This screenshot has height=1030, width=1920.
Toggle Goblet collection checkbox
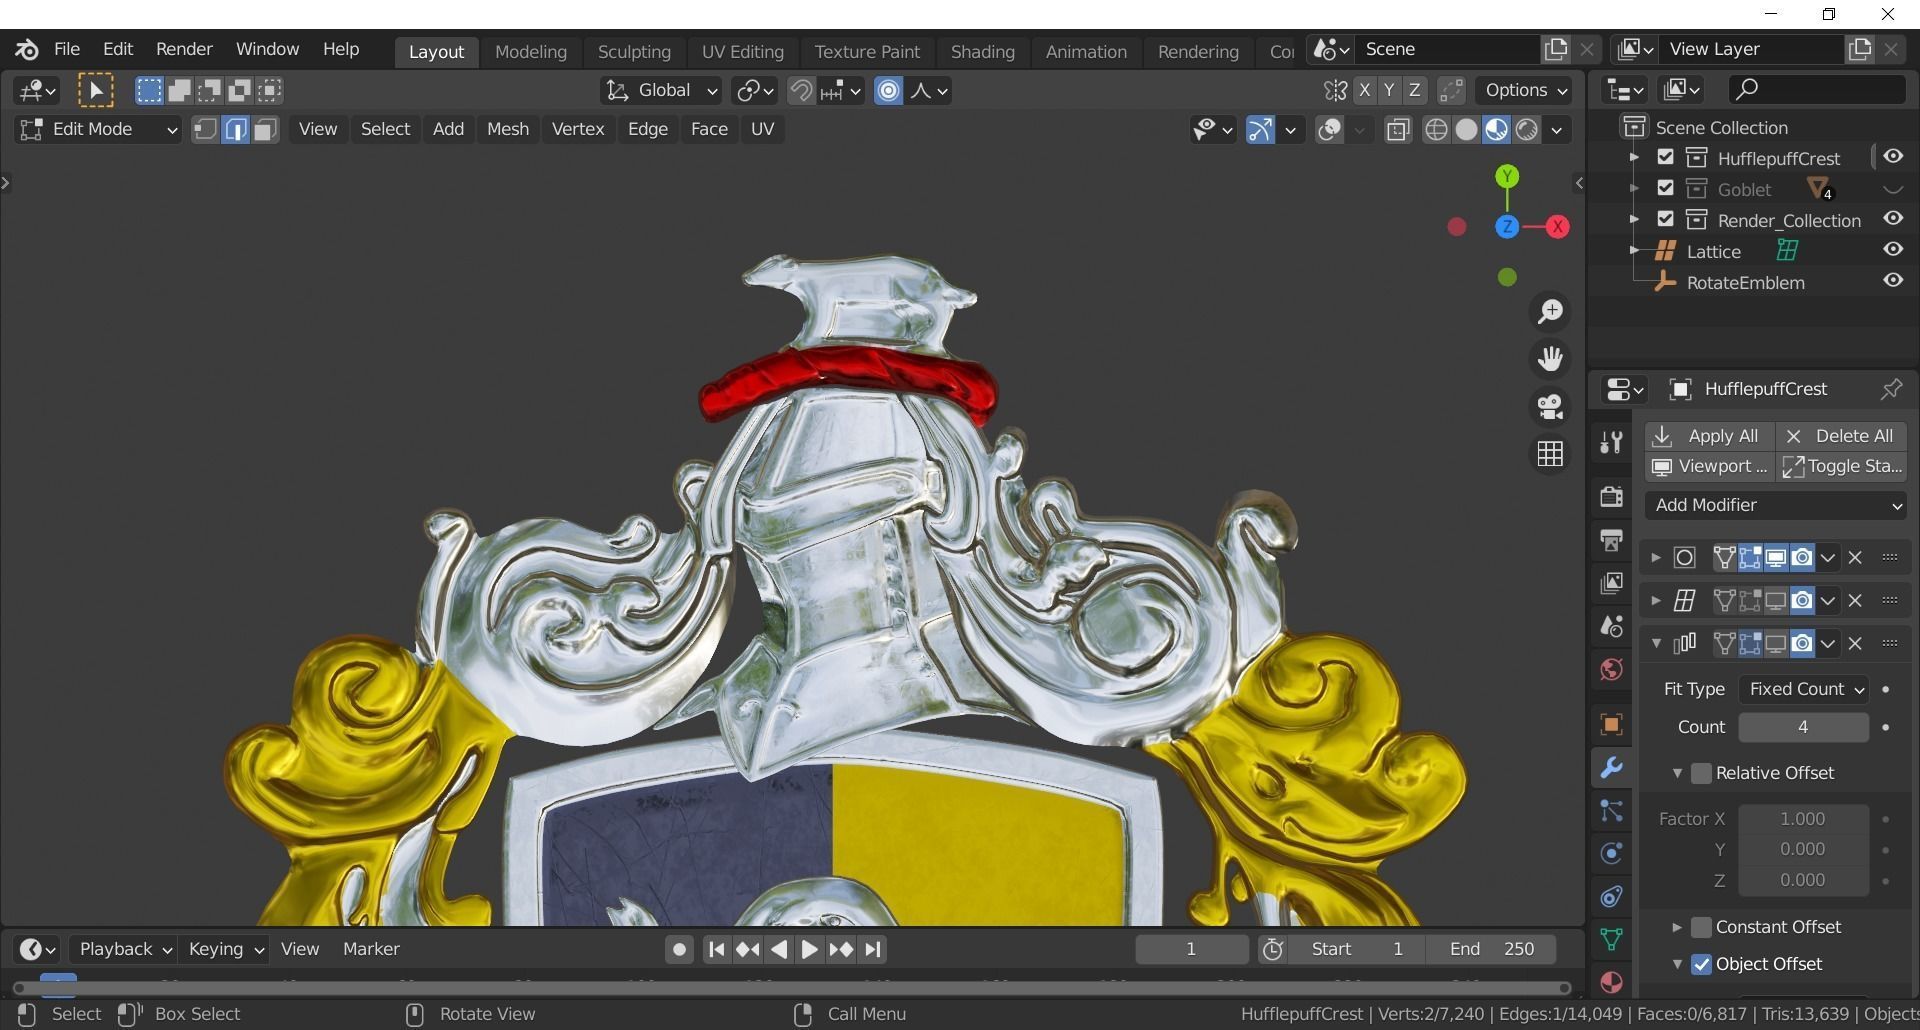click(1665, 188)
